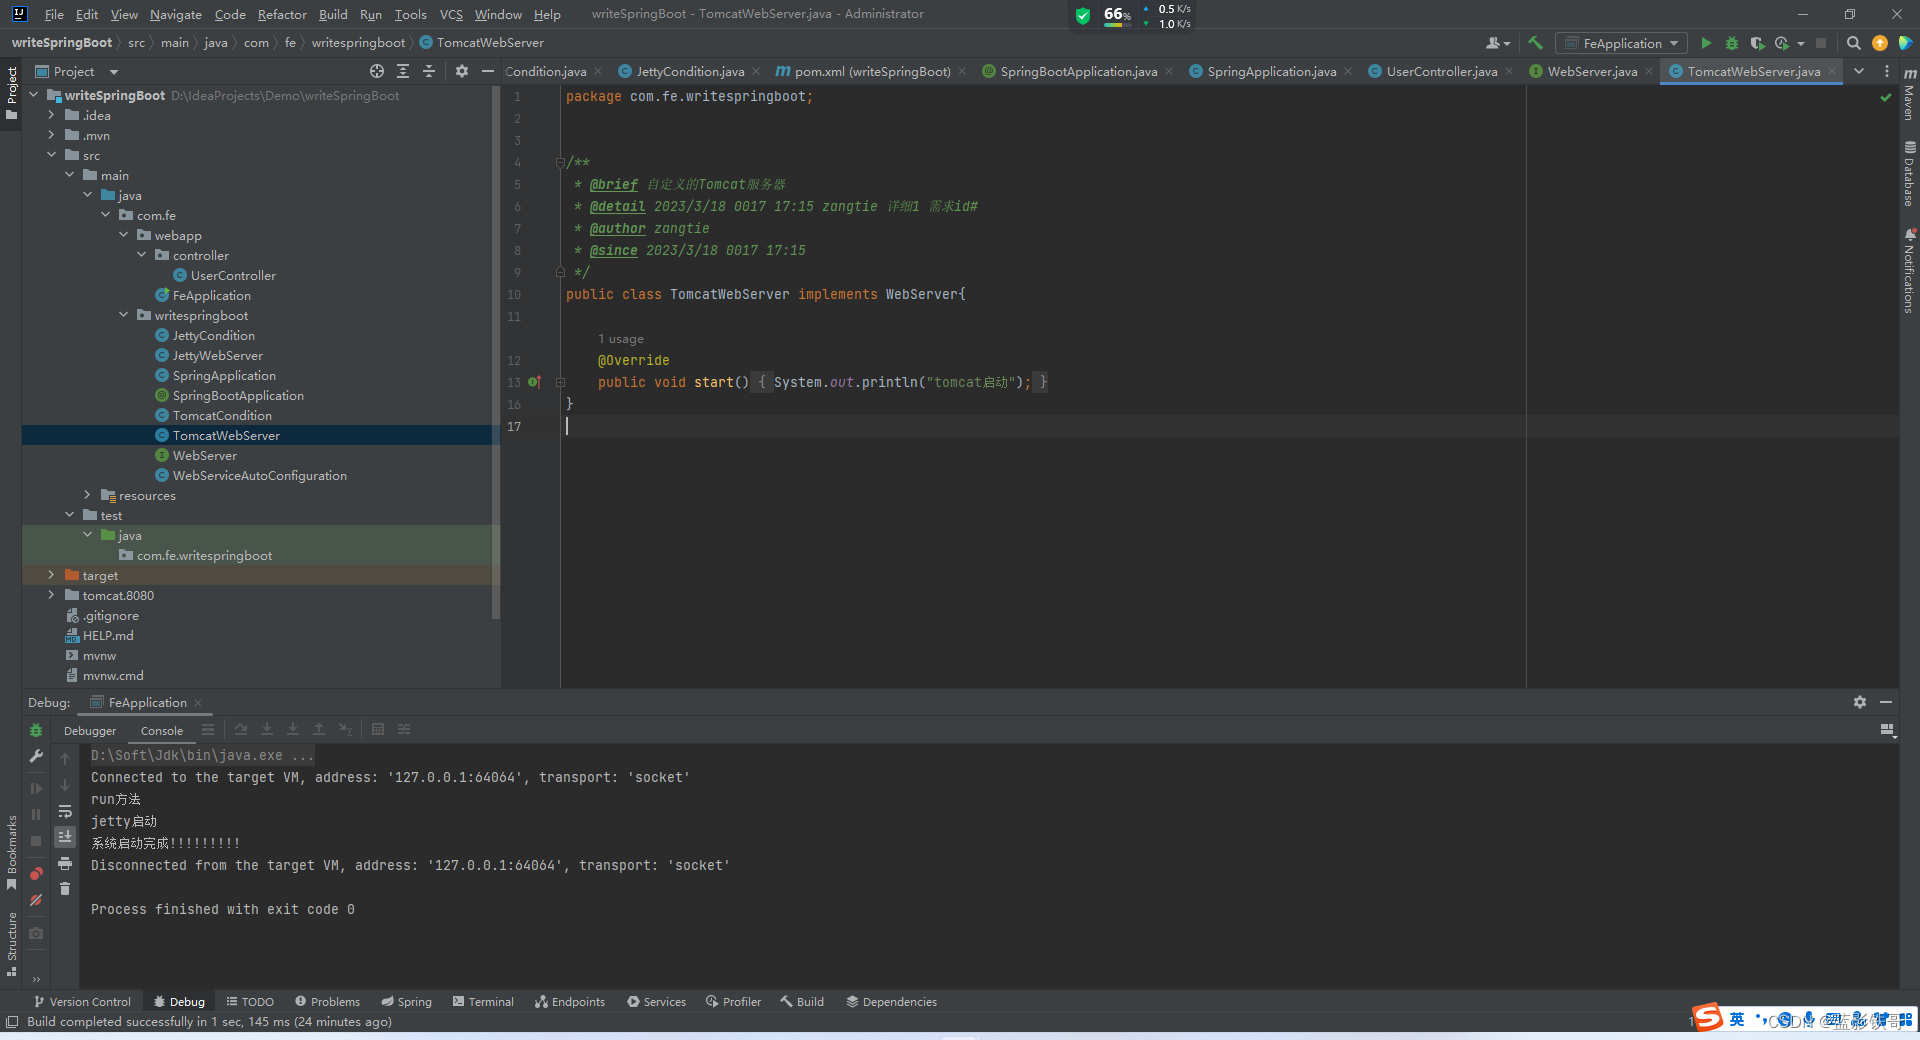Open Version Control tool window
Image resolution: width=1920 pixels, height=1040 pixels.
coord(82,1001)
